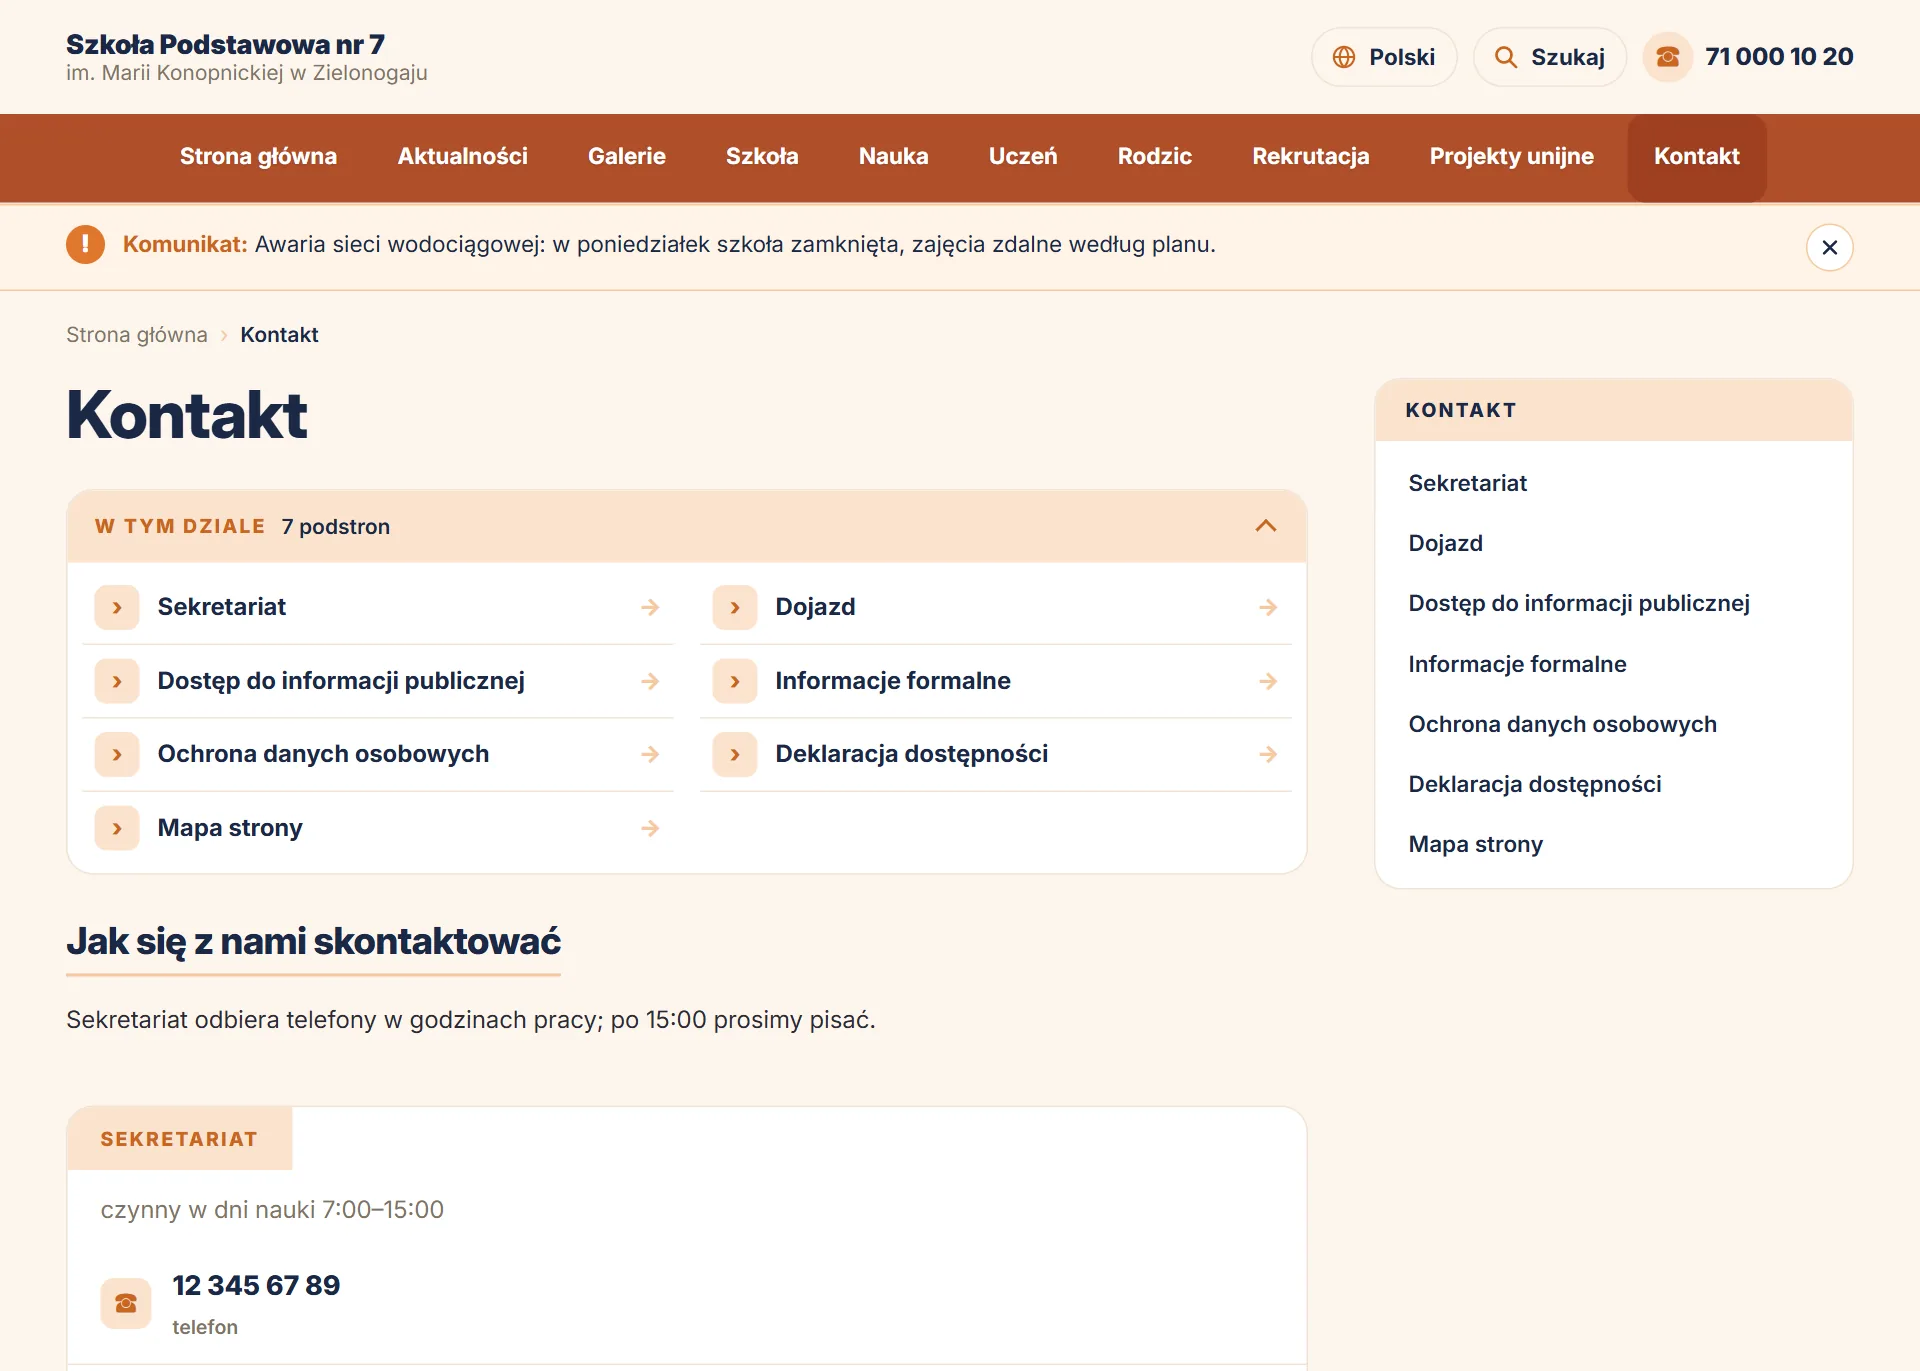Open the Nauka menu item
1920x1371 pixels.
[893, 157]
